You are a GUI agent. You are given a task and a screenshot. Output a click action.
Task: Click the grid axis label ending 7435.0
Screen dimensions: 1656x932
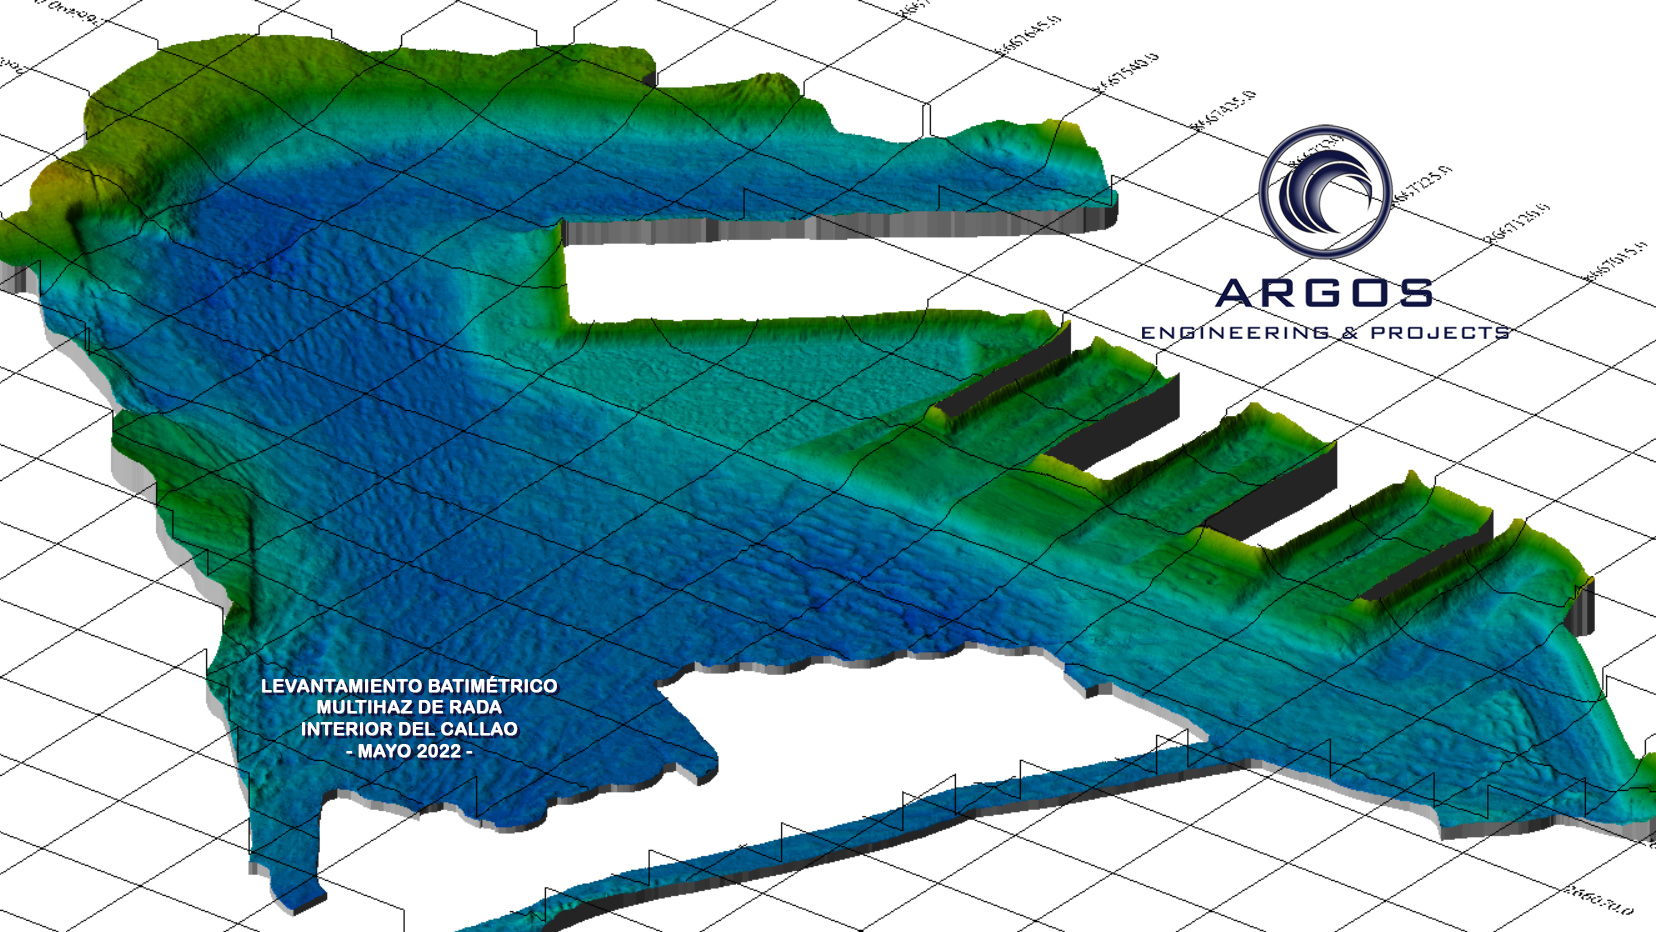coord(1223,111)
